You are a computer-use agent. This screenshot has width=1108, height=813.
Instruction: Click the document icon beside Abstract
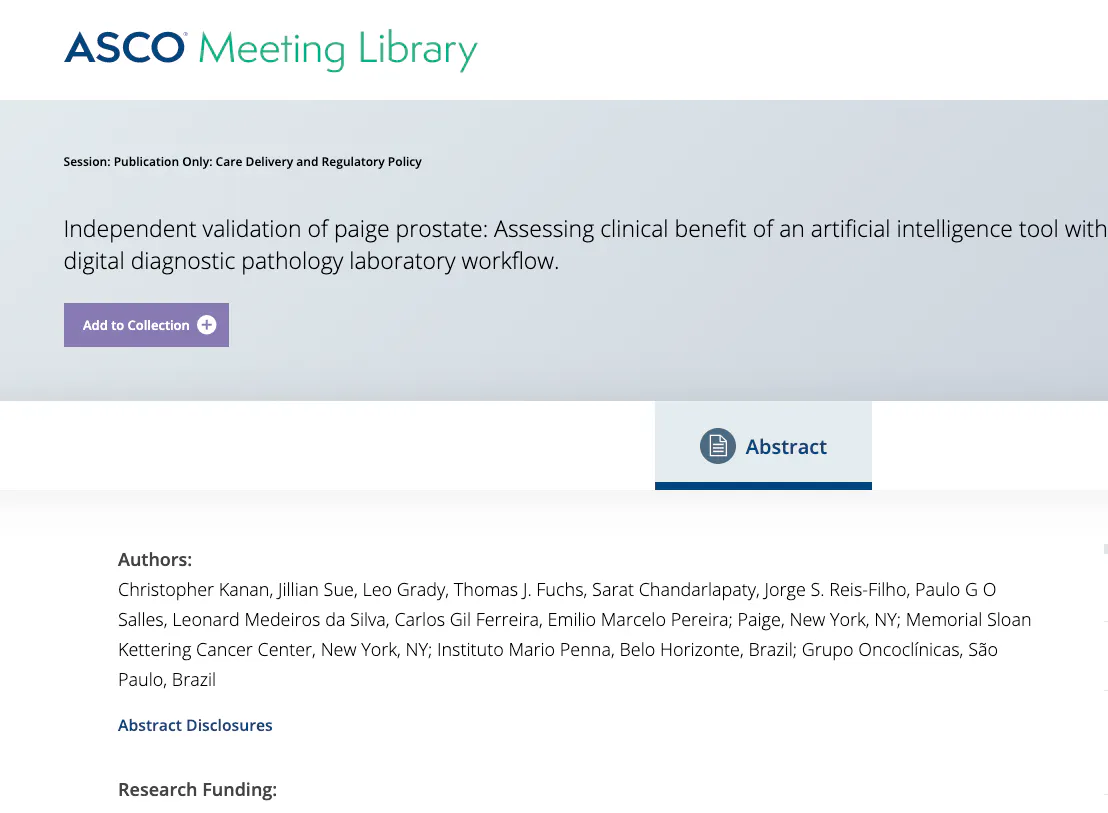coord(717,446)
